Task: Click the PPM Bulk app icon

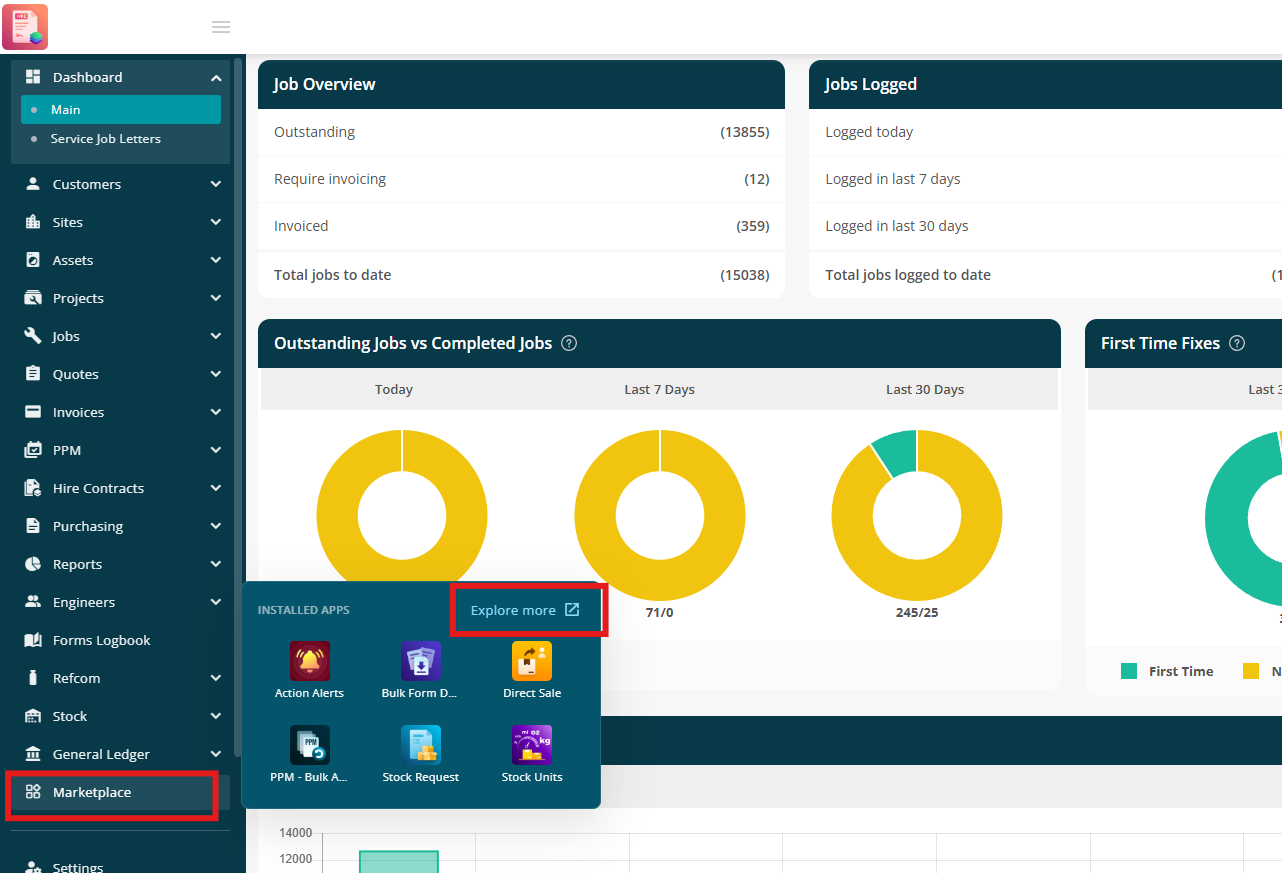Action: 310,745
